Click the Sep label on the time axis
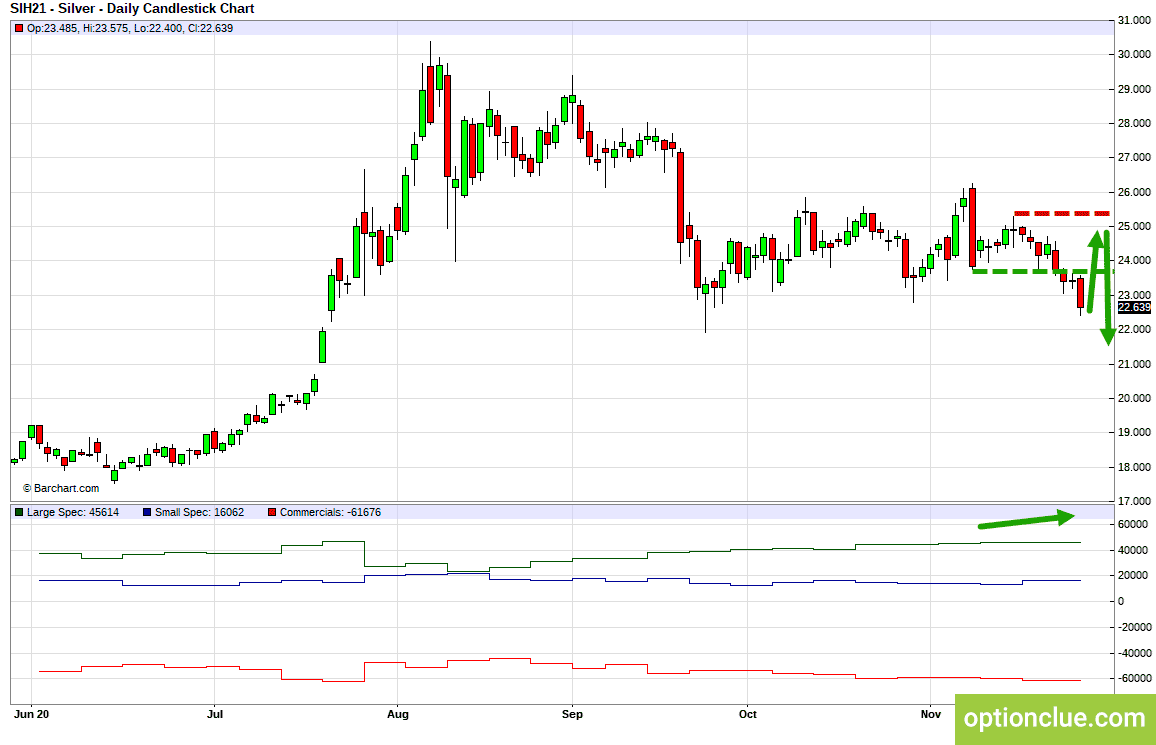The image size is (1156, 745). 572,714
